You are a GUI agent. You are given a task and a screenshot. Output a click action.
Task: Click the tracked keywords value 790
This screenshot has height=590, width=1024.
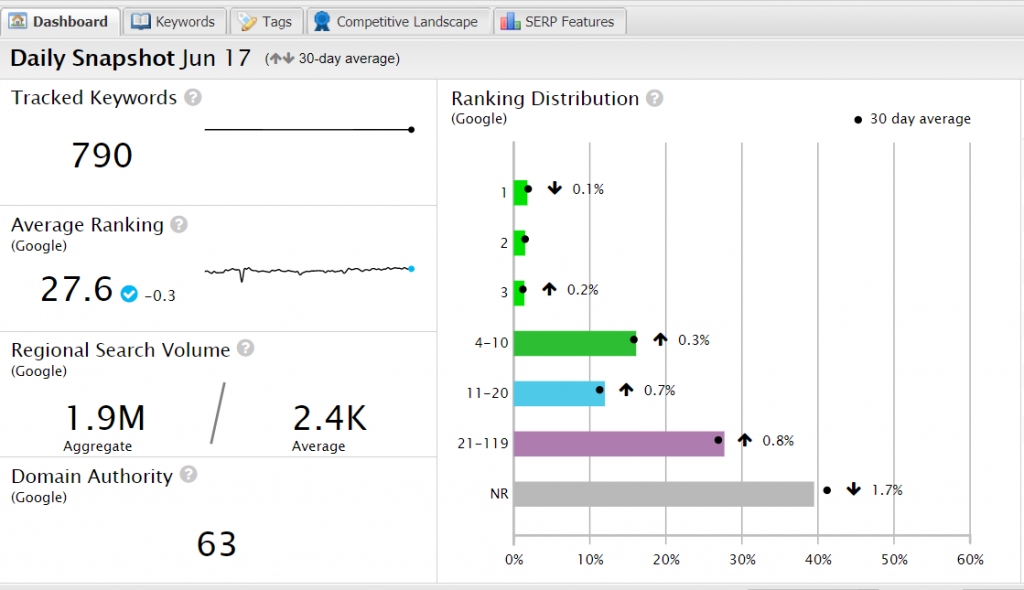pyautogui.click(x=102, y=156)
